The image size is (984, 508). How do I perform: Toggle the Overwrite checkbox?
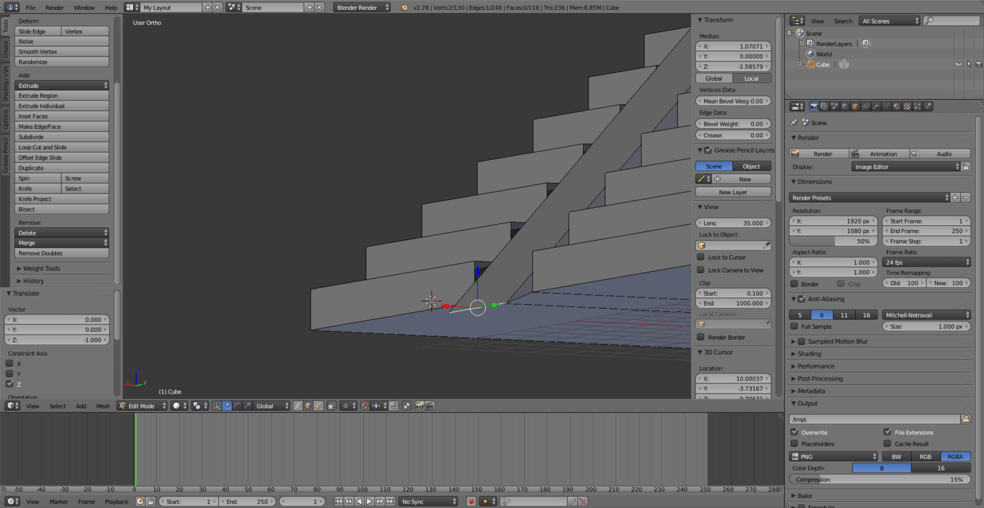tap(794, 432)
